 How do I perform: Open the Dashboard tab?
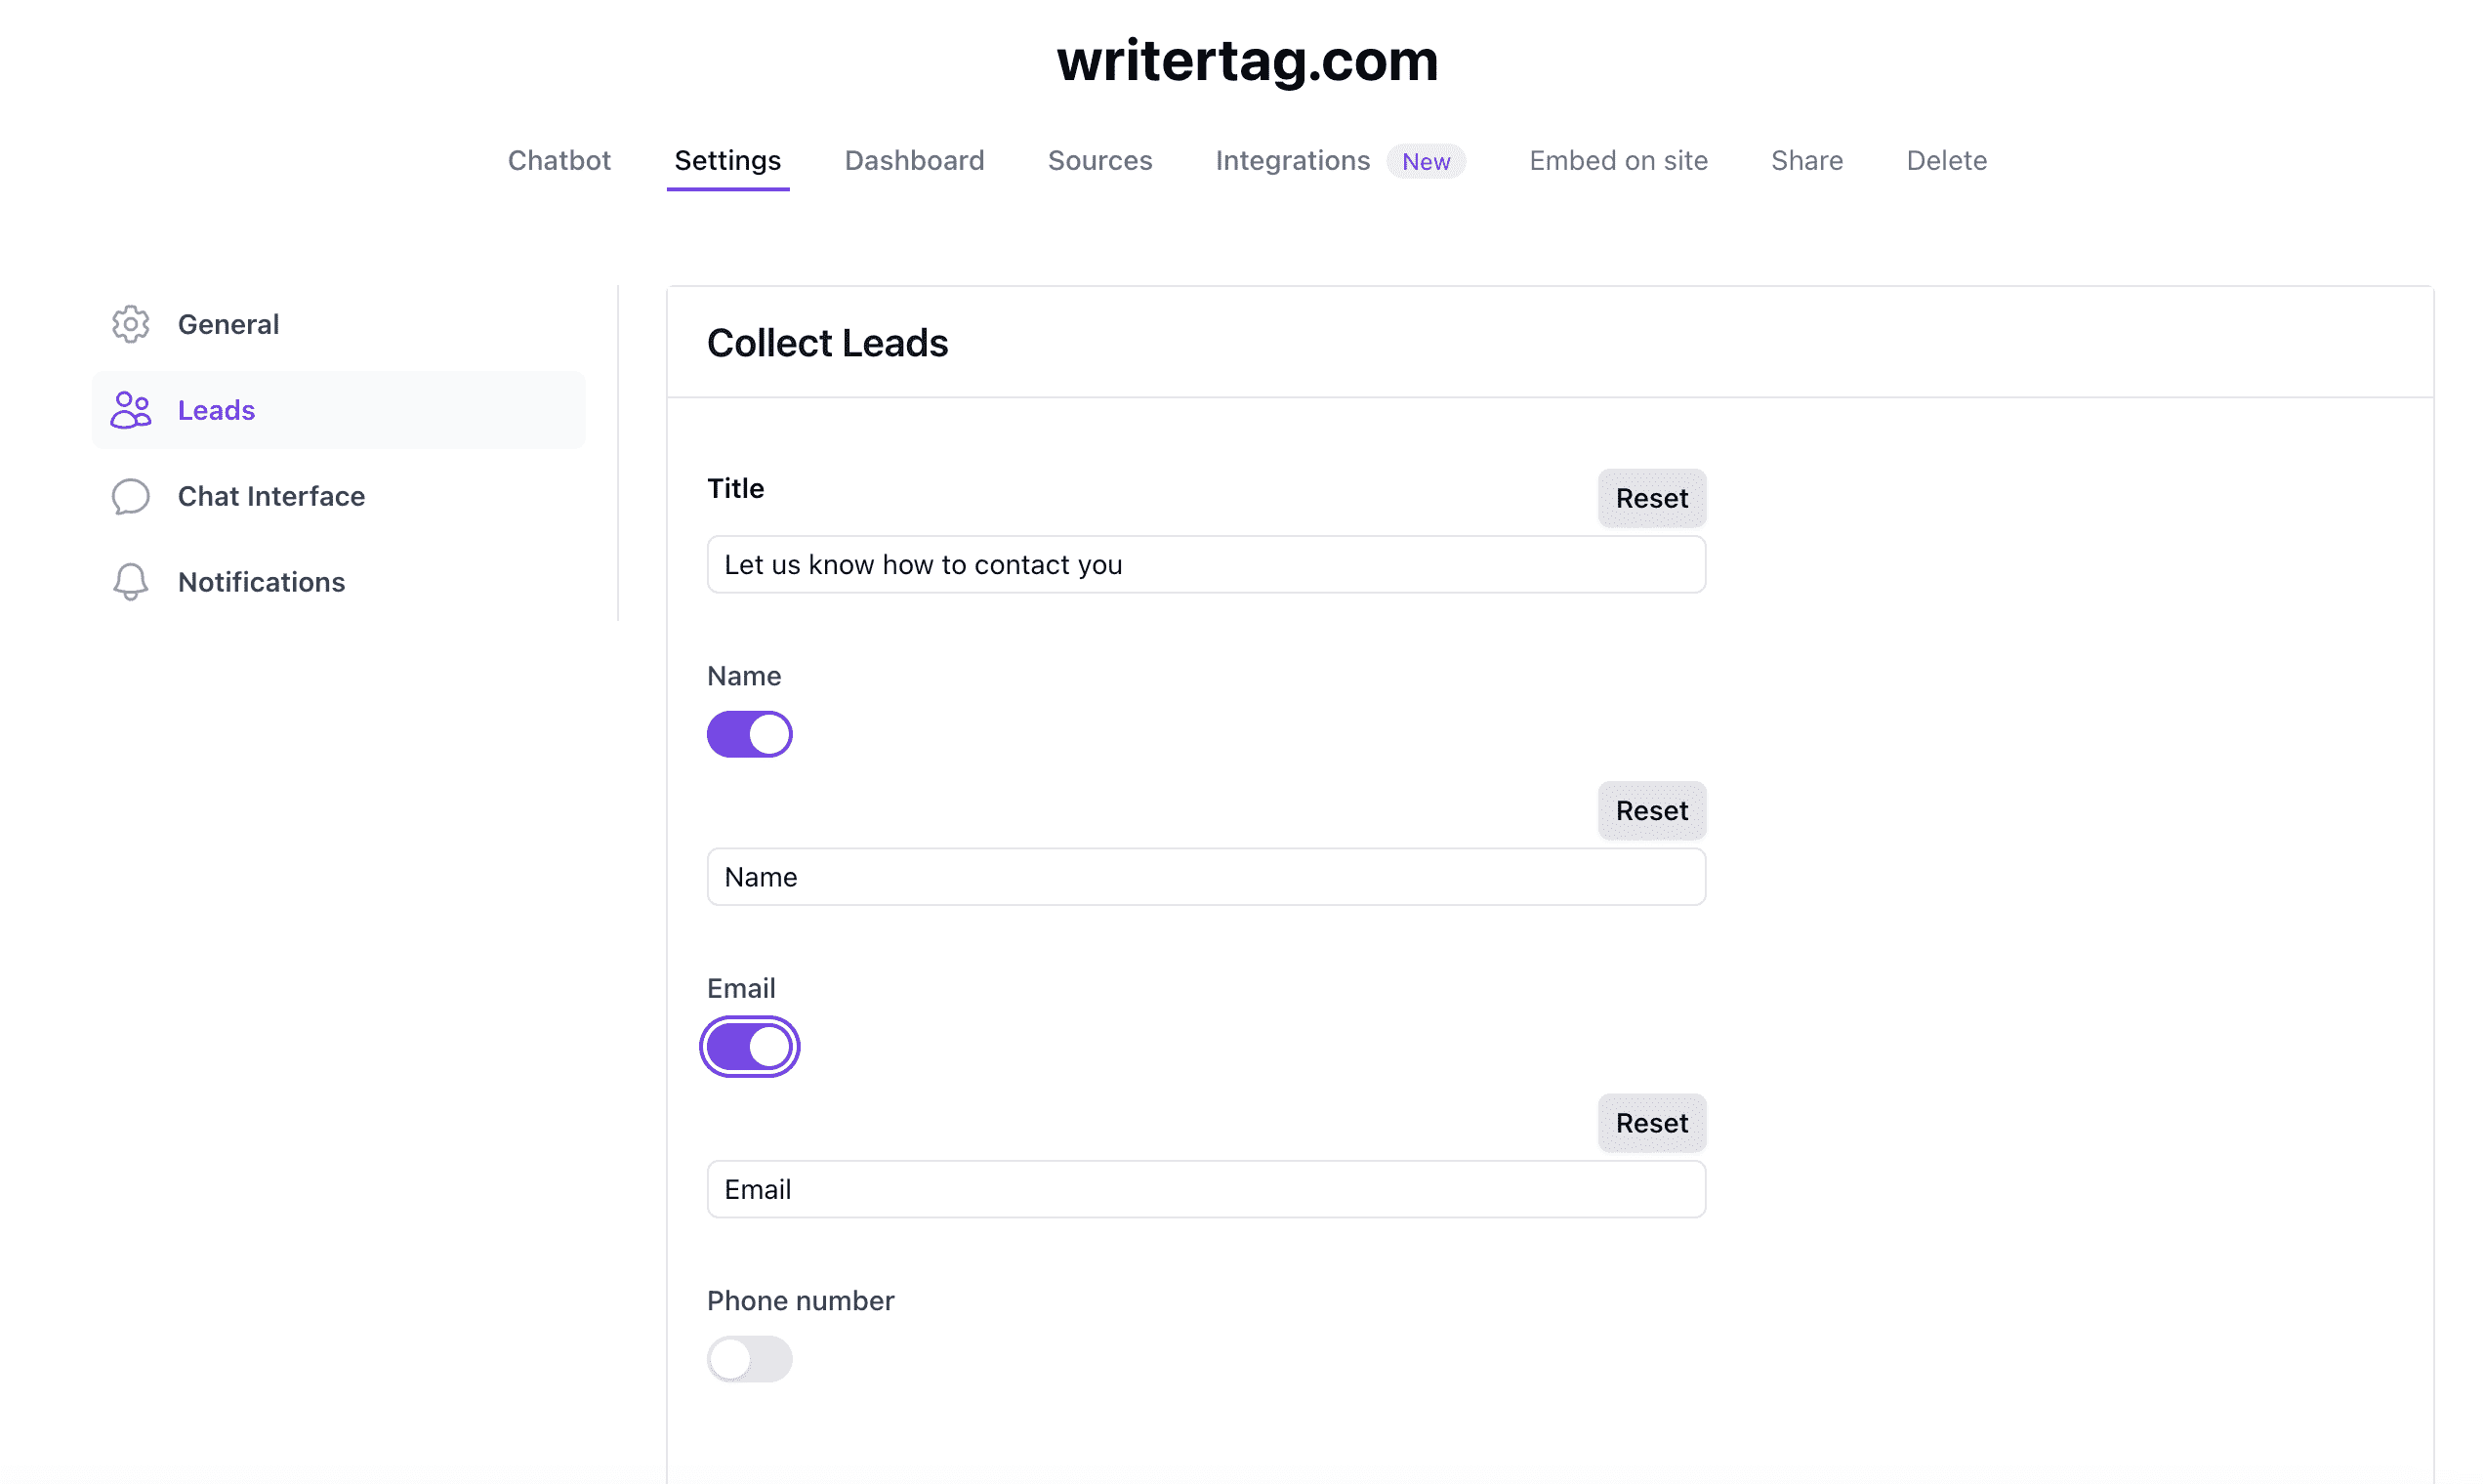[914, 160]
